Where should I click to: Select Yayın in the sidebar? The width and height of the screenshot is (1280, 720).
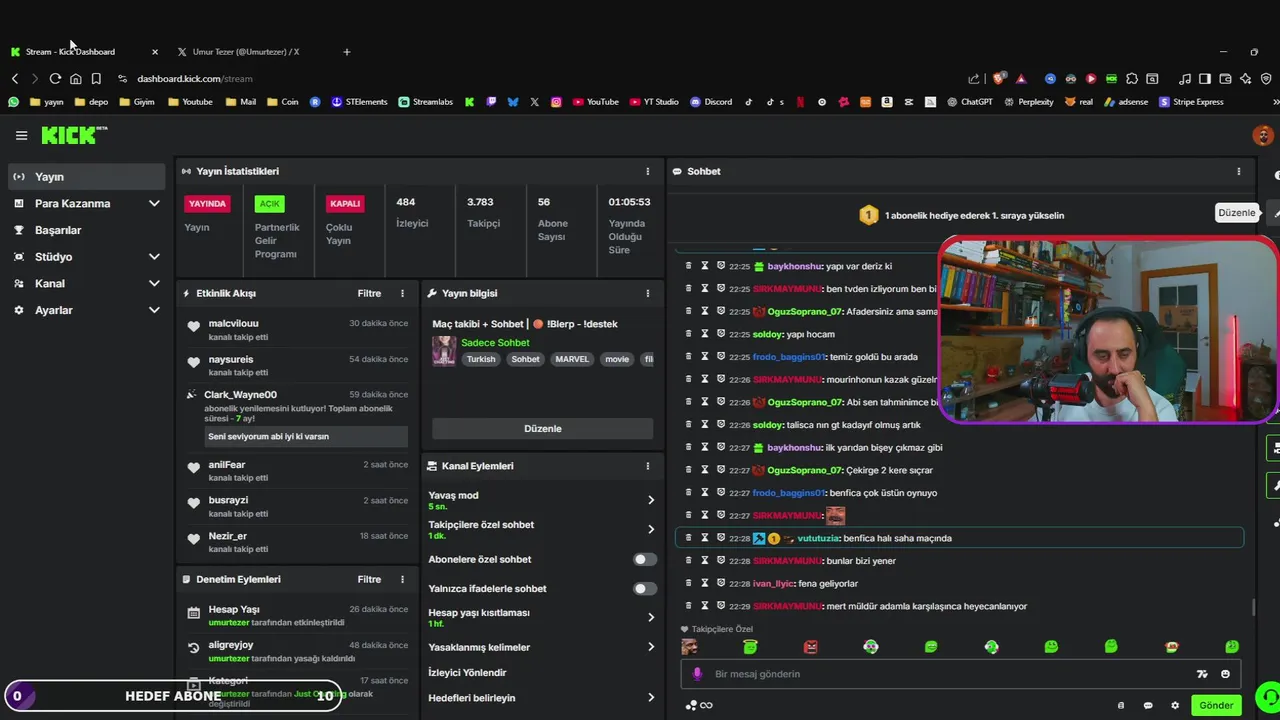86,176
